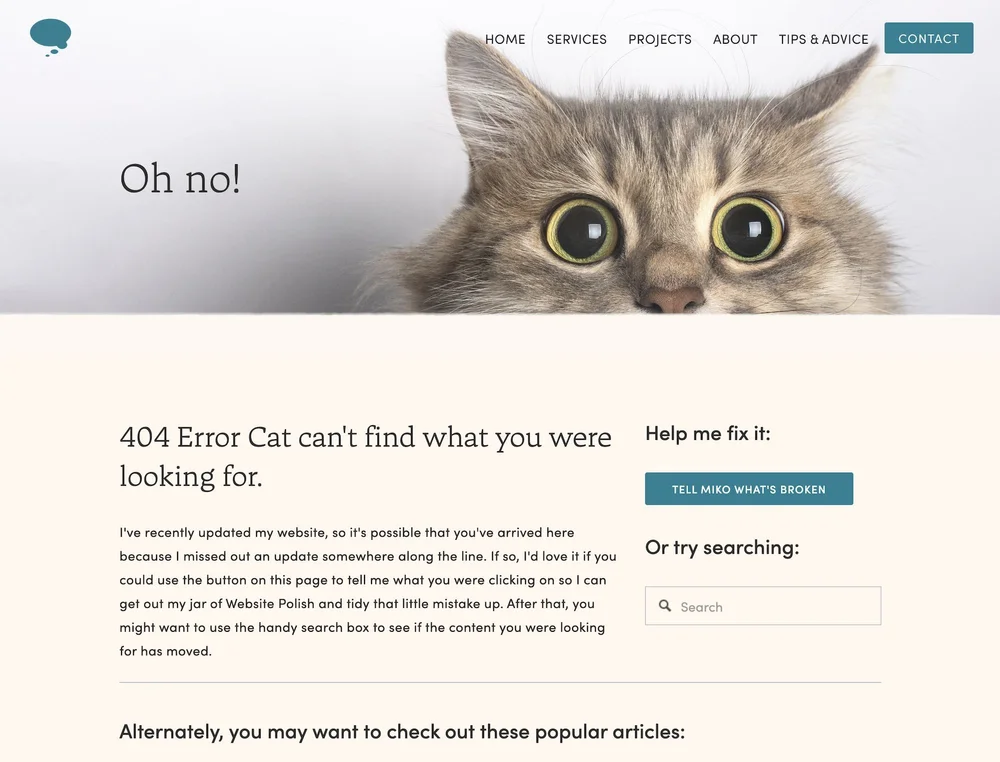Click Tell Miko What's Broken button

coord(749,489)
